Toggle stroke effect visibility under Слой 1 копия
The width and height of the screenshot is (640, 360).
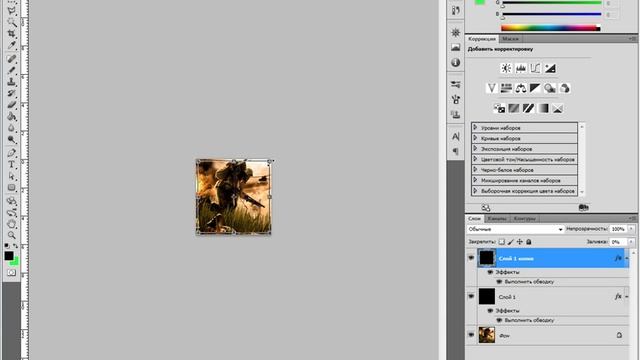pyautogui.click(x=499, y=282)
